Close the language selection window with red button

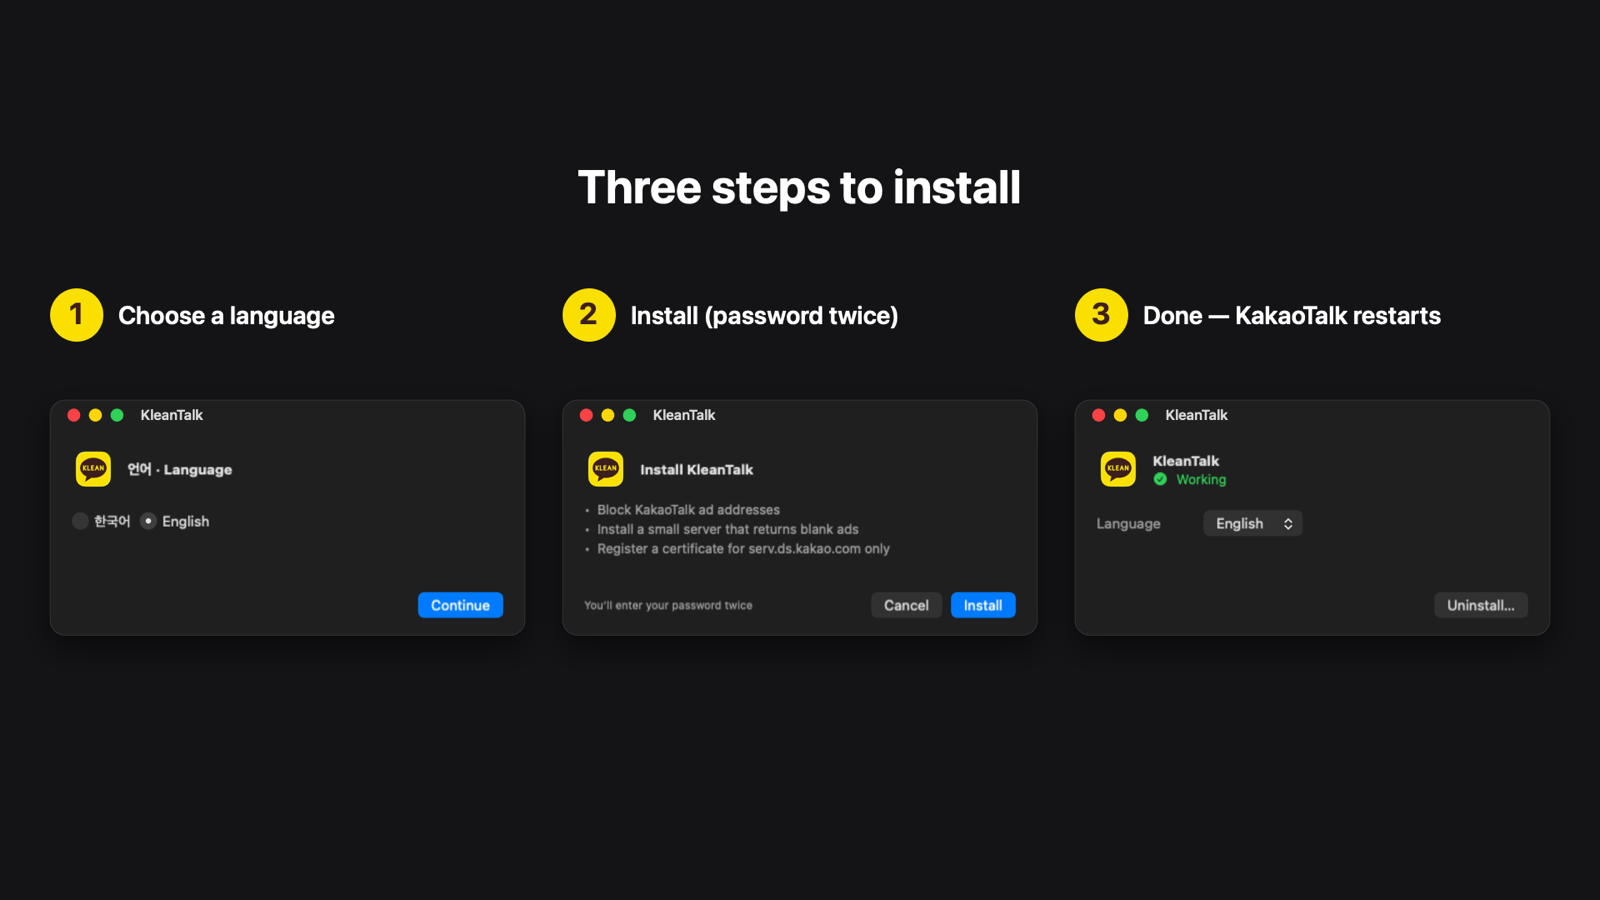point(74,415)
